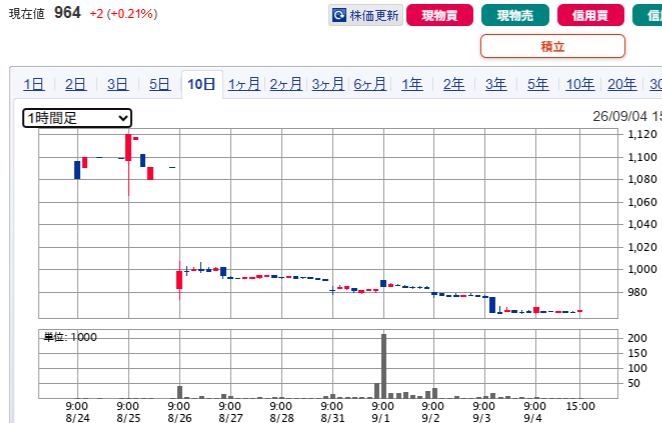Image resolution: width=662 pixels, height=423 pixels.
Task: Click the 積立 button
Action: [553, 46]
